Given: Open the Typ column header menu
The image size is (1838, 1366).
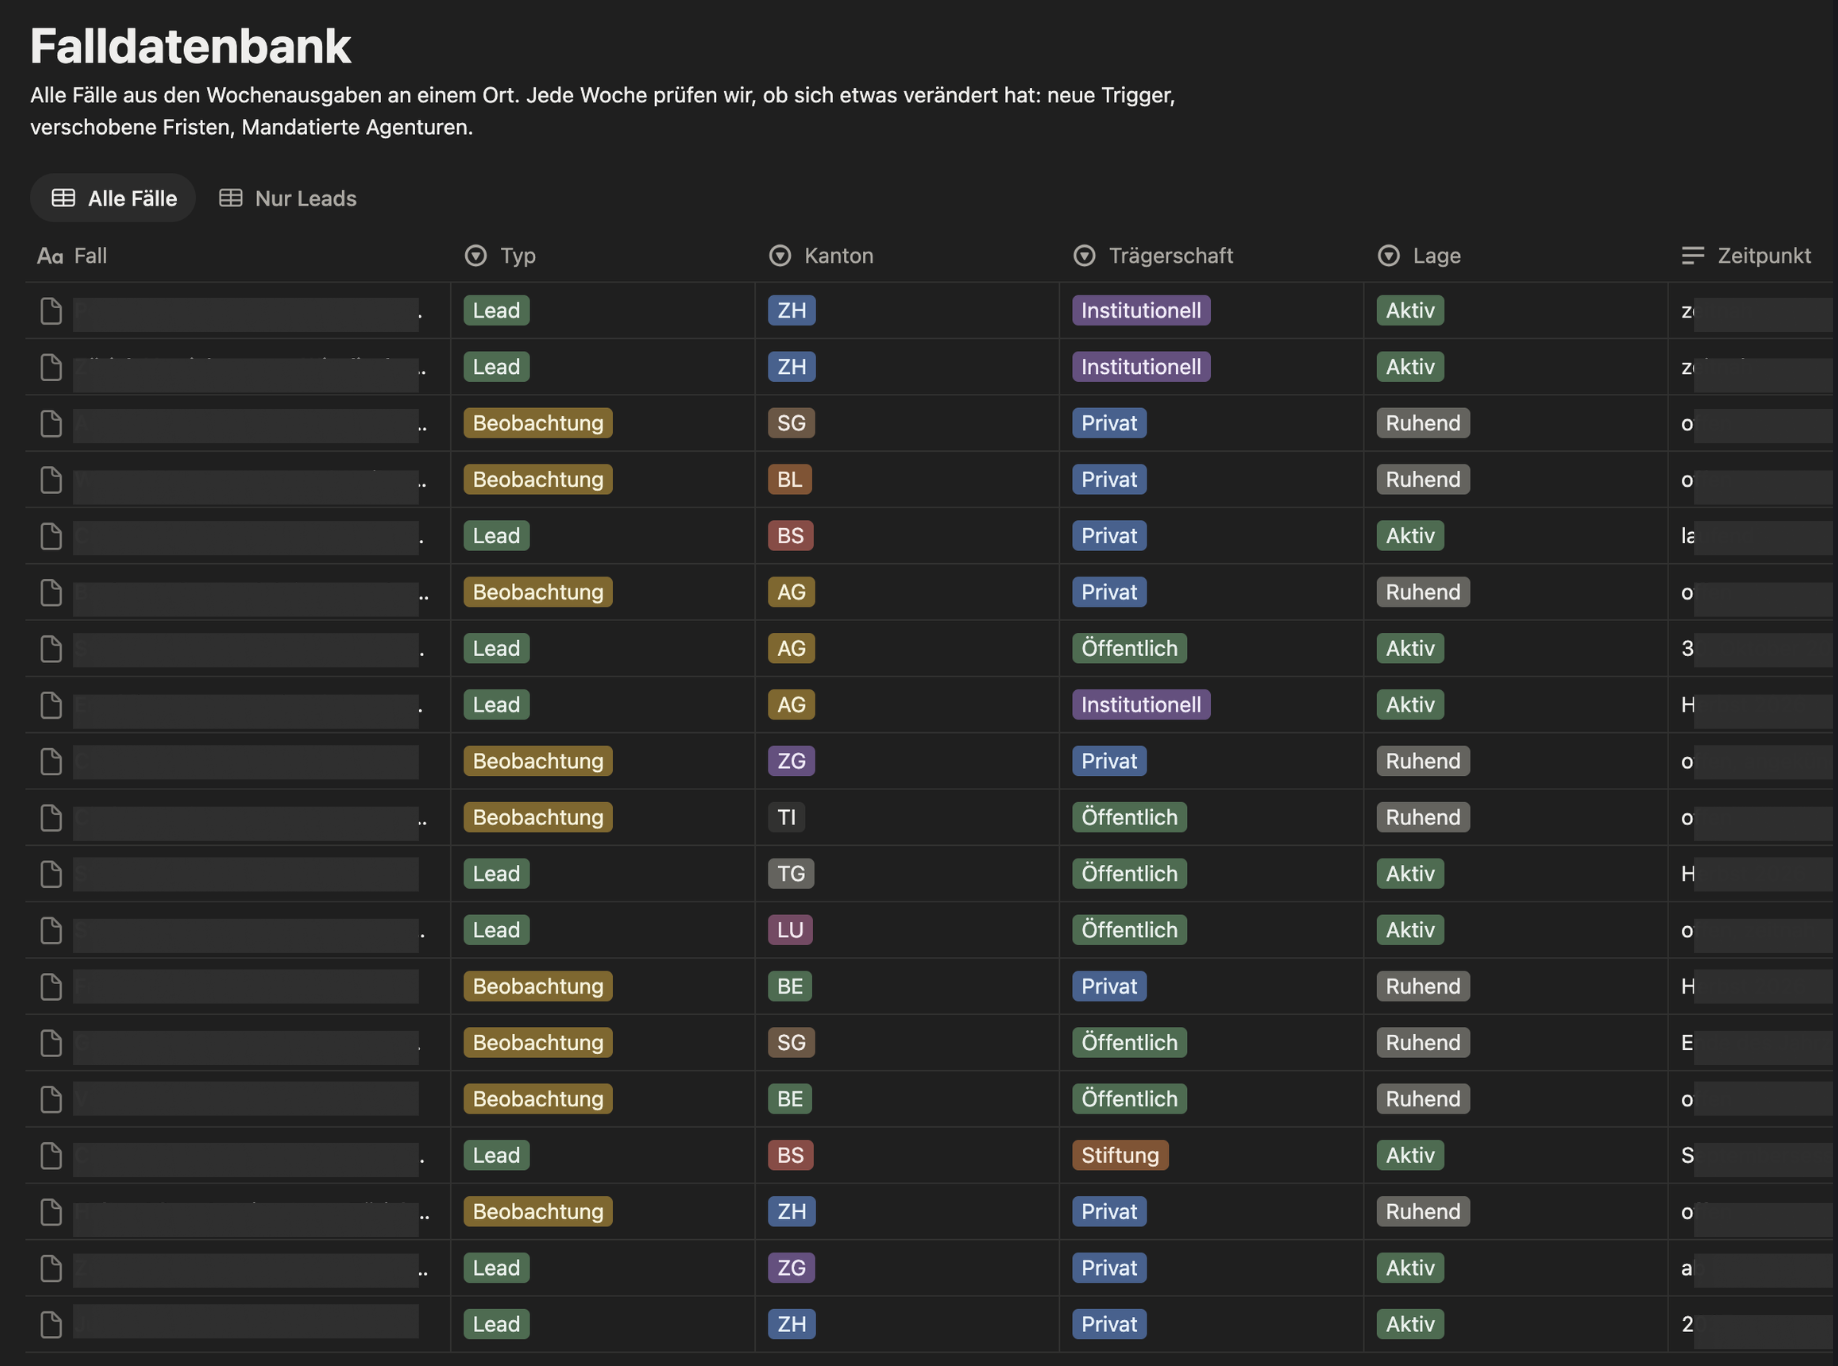Looking at the screenshot, I should [501, 256].
